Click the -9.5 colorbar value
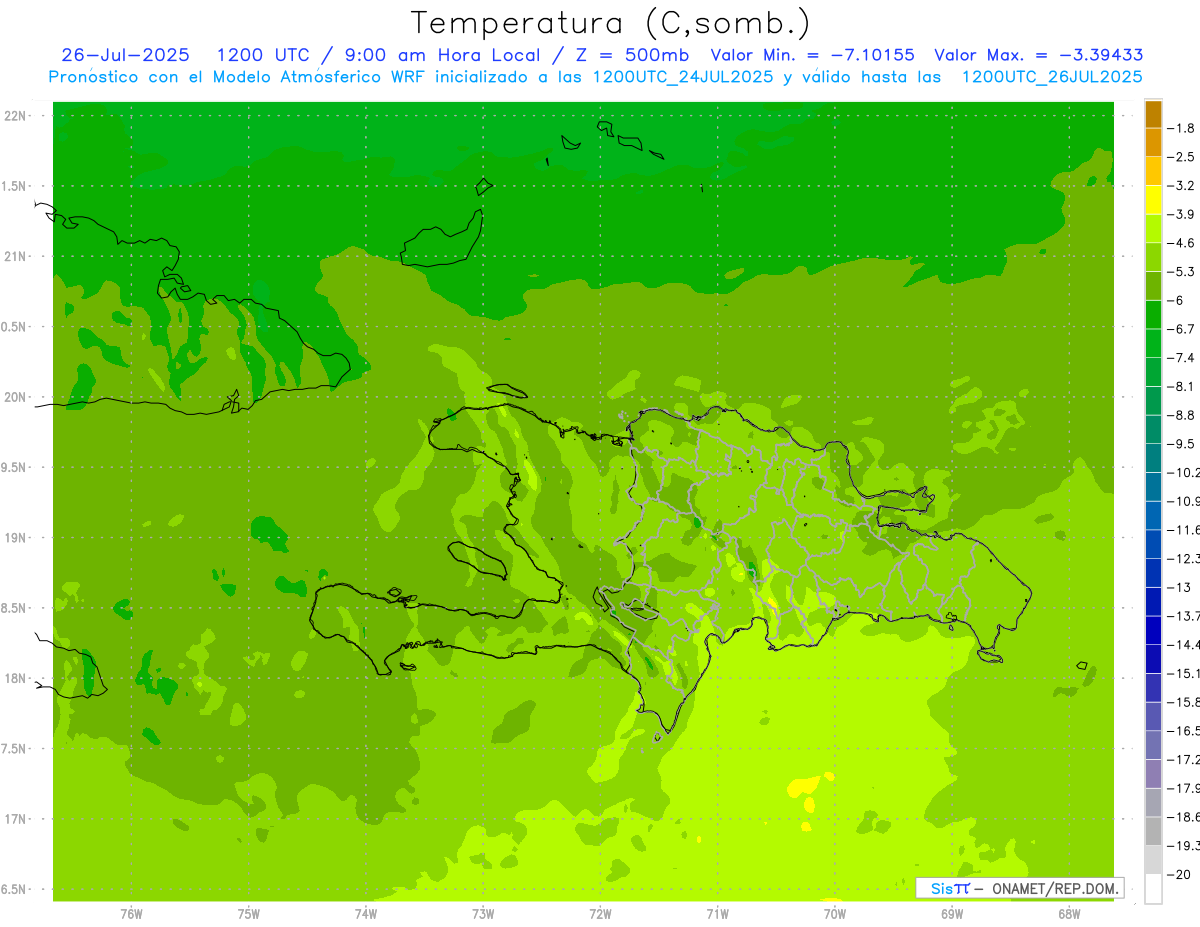1200x927 pixels. click(1181, 444)
